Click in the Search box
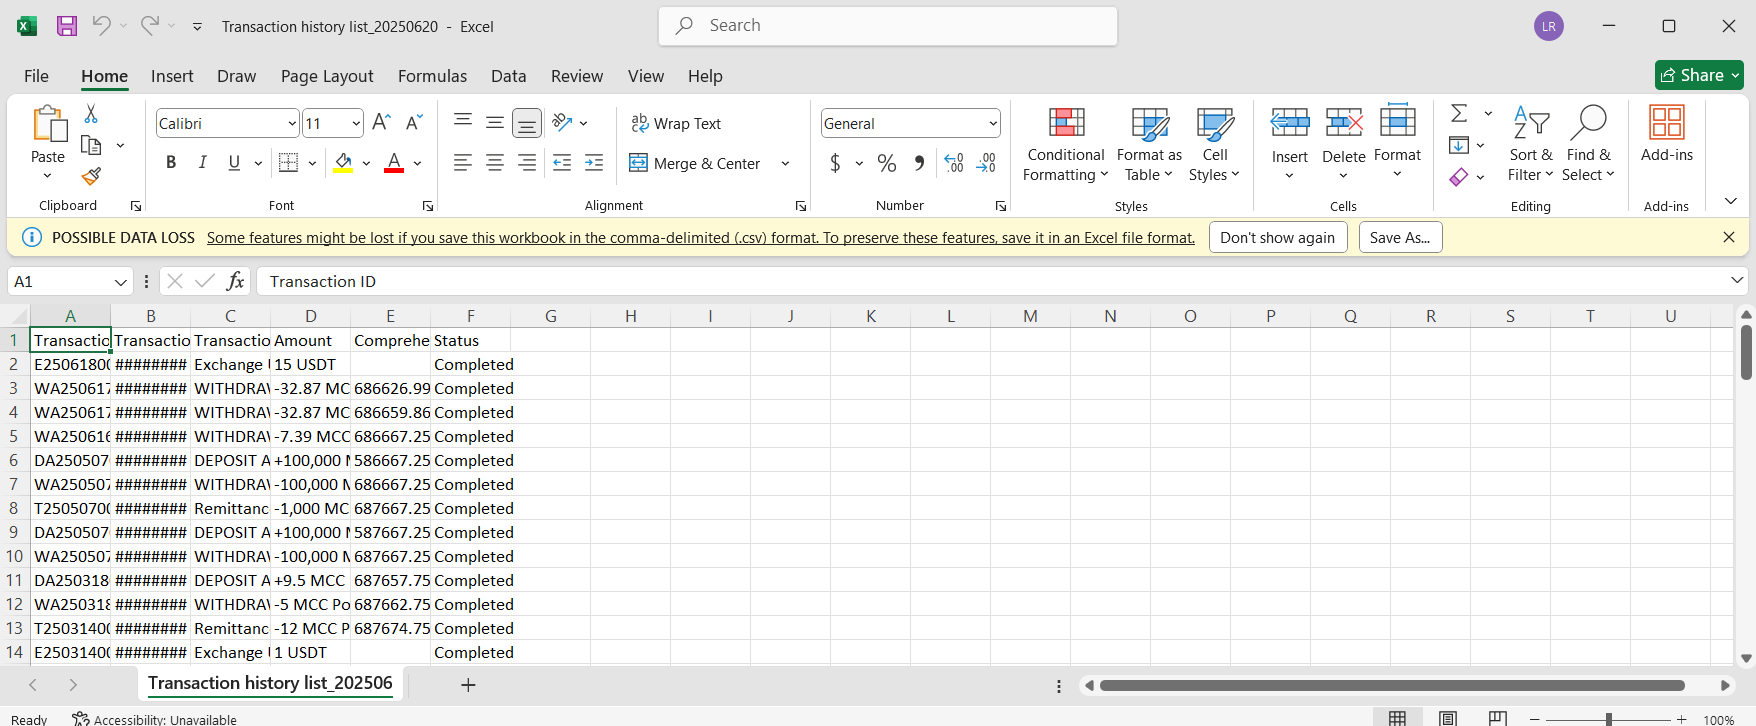1756x726 pixels. click(888, 26)
